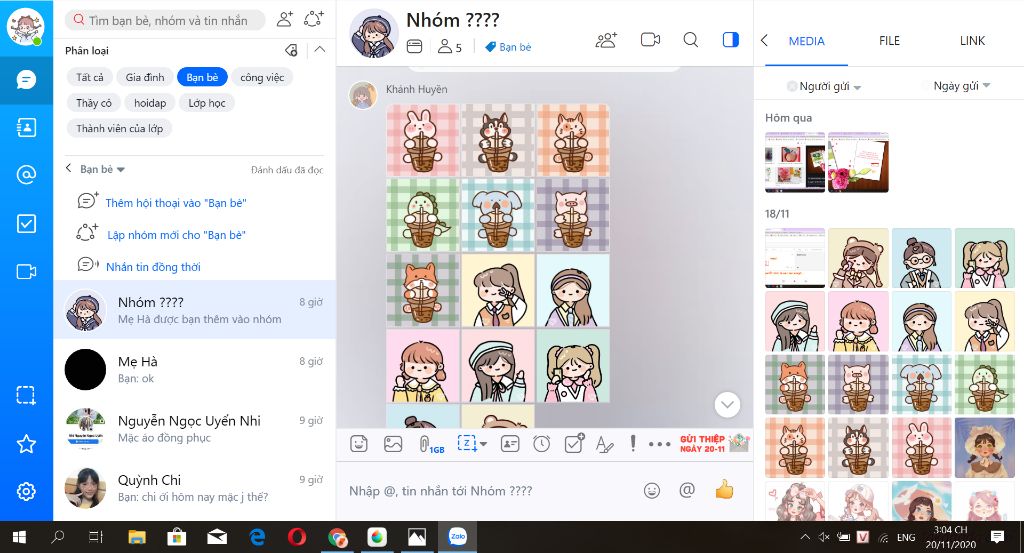The image size is (1024, 553).
Task: Open Bạn bè category dropdown
Action: [103, 169]
